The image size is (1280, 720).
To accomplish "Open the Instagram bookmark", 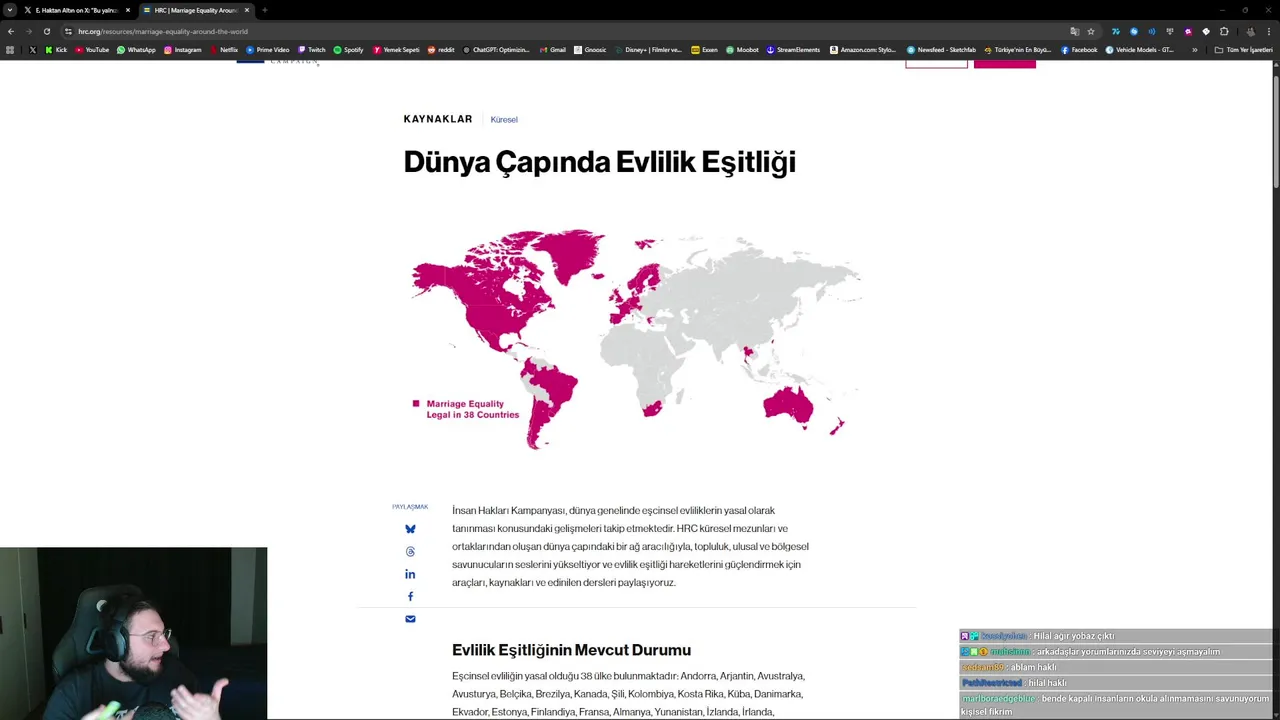I will click(x=182, y=50).
